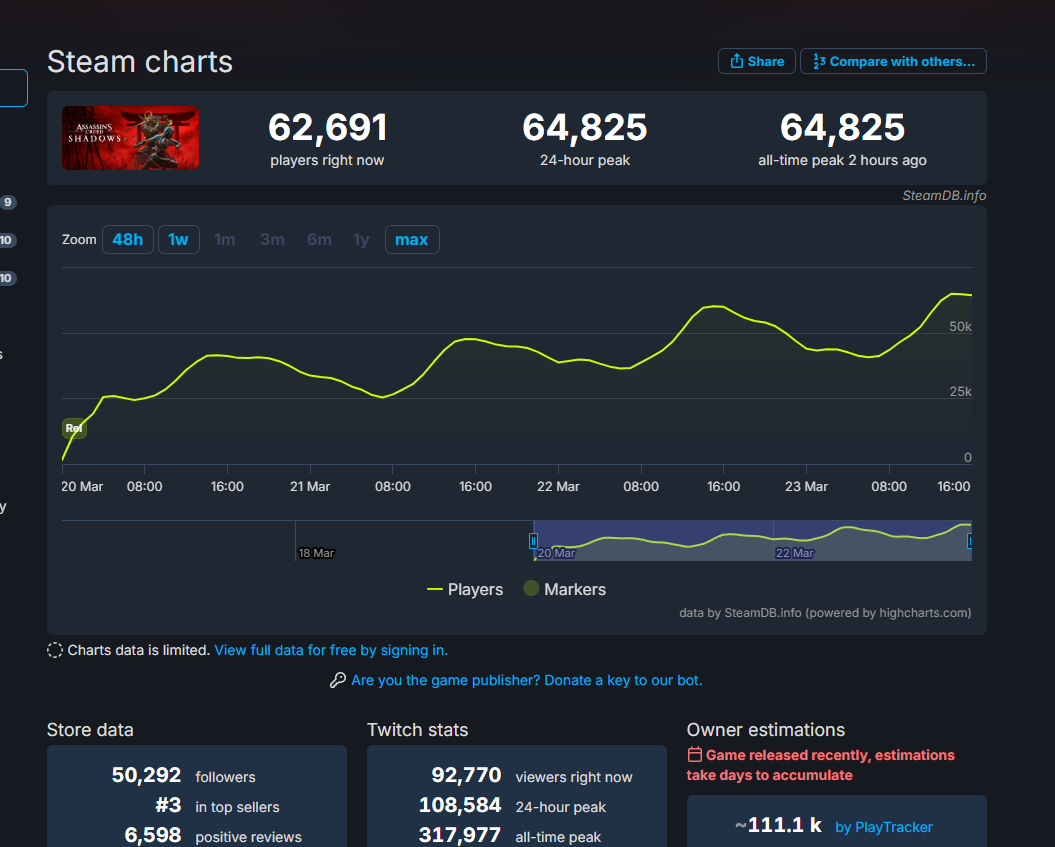Set chart zoom to 48h
This screenshot has width=1055, height=847.
tap(128, 240)
